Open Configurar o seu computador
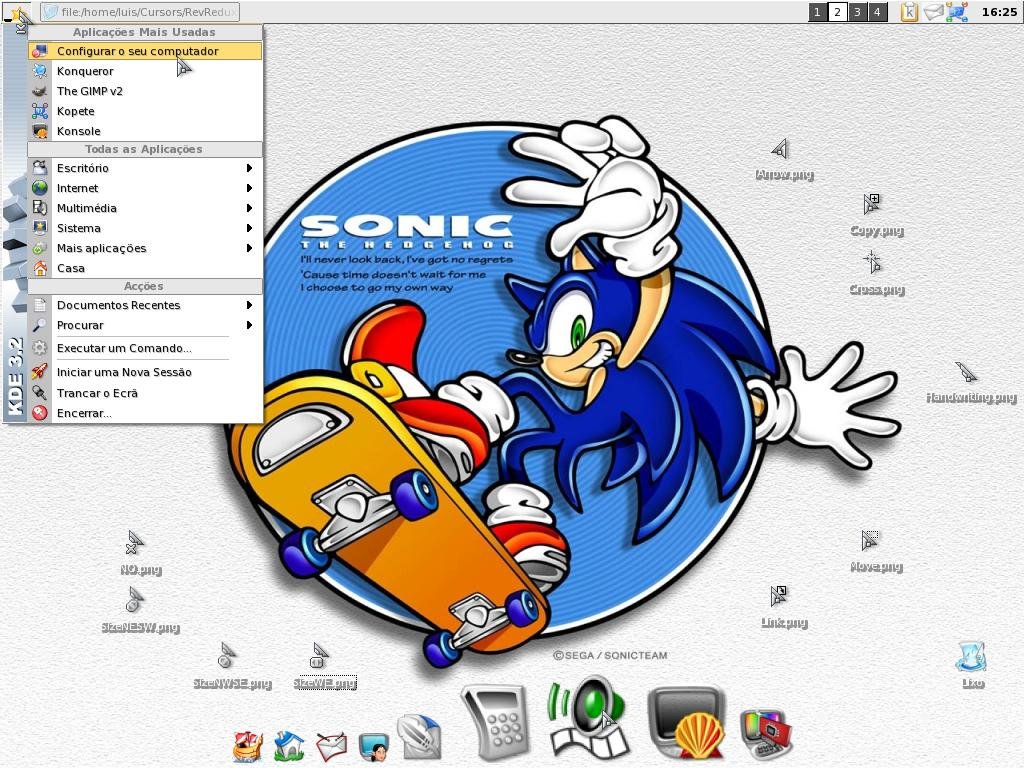Image resolution: width=1024 pixels, height=768 pixels. tap(145, 51)
